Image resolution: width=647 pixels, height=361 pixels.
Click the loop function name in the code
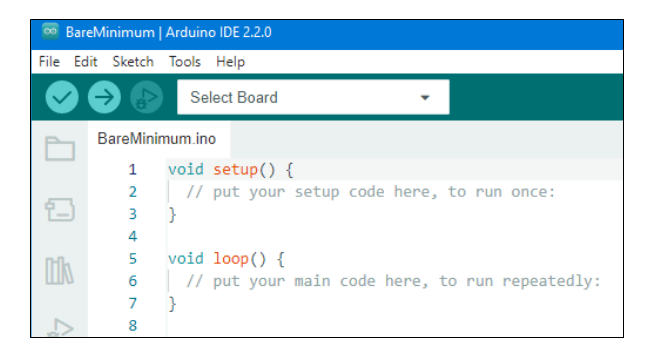(231, 259)
